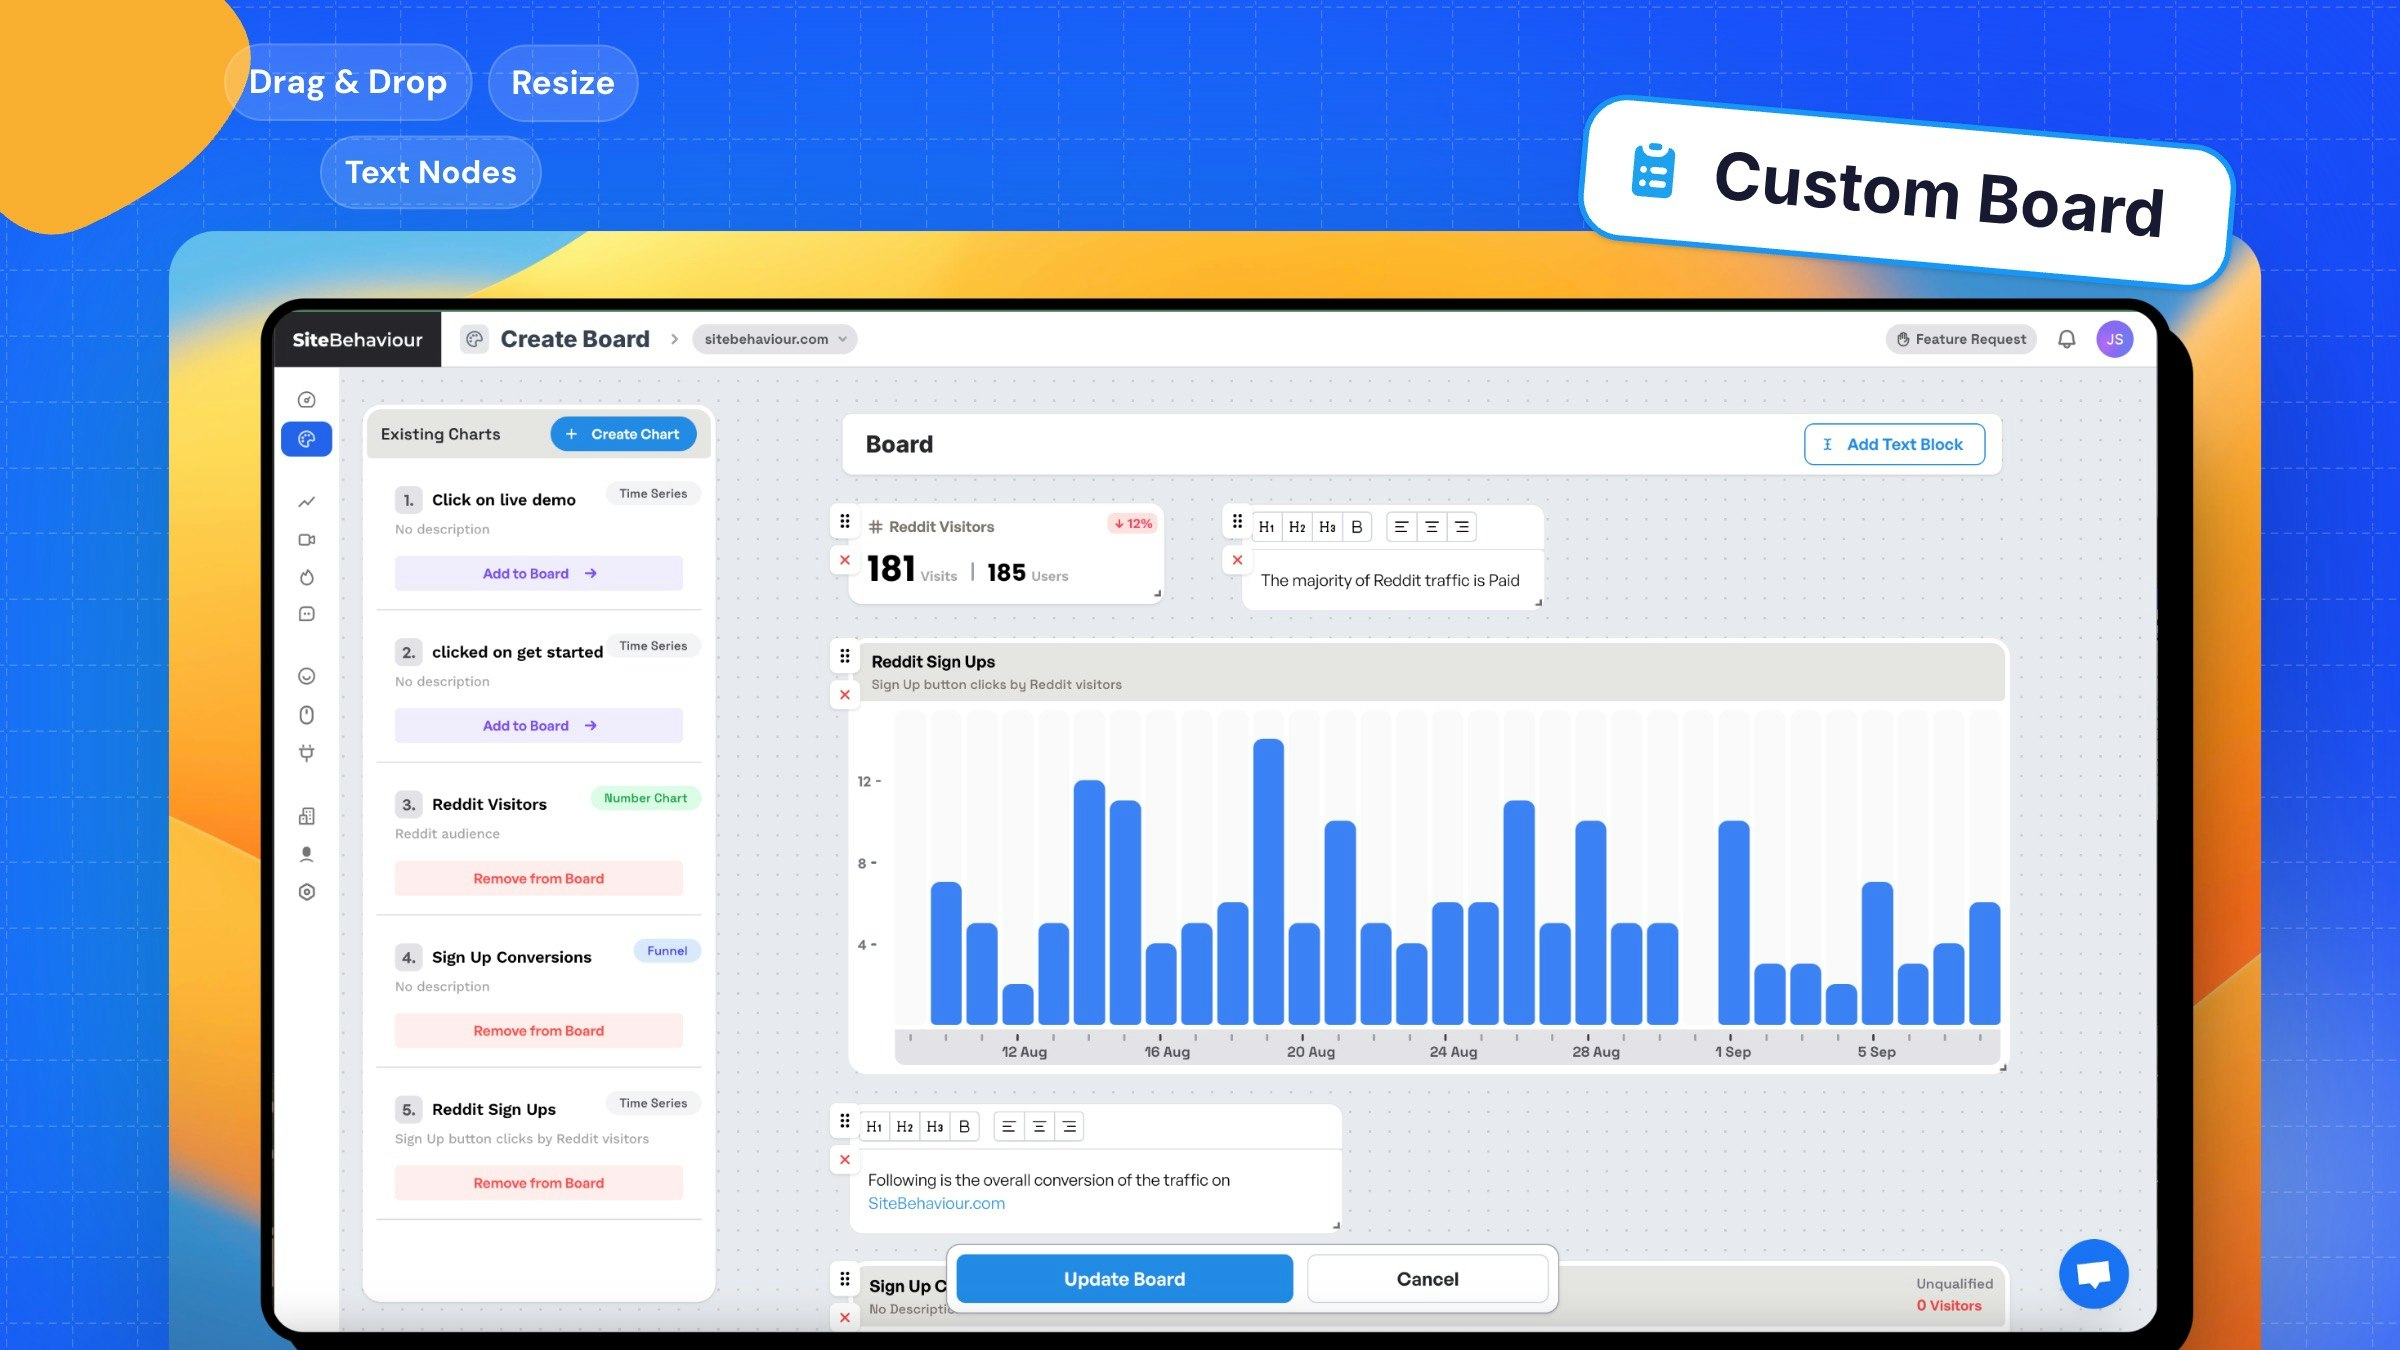Viewport: 2400px width, 1350px height.
Task: Grab drag handle of Reddit traffic text block
Action: pos(1237,521)
